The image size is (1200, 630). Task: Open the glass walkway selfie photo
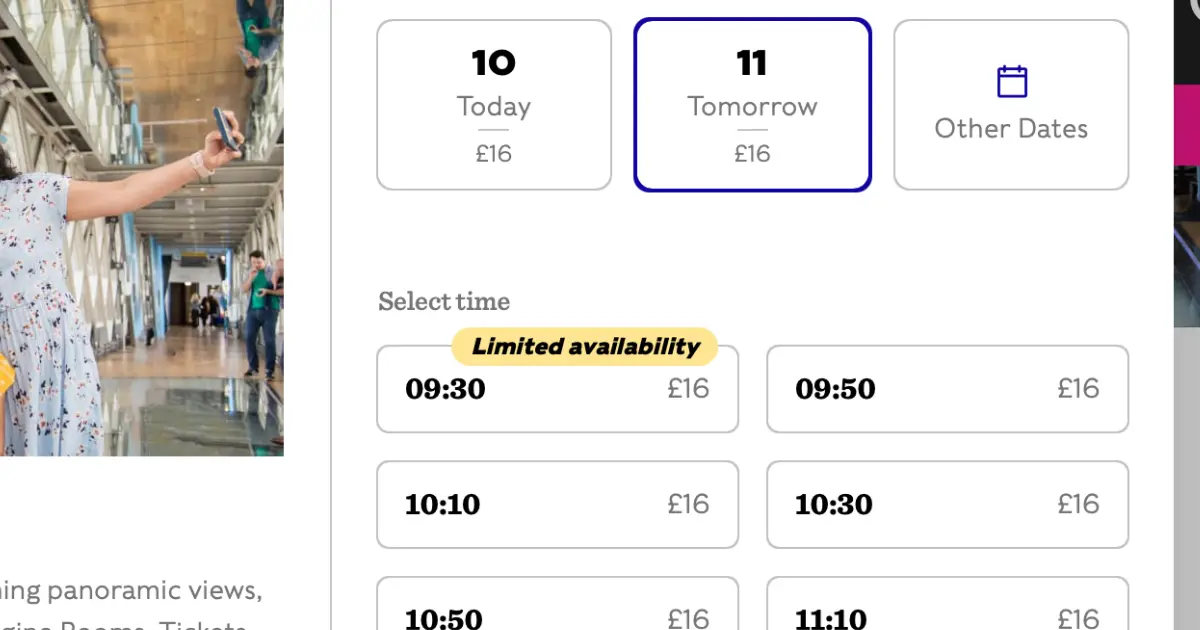(x=141, y=228)
